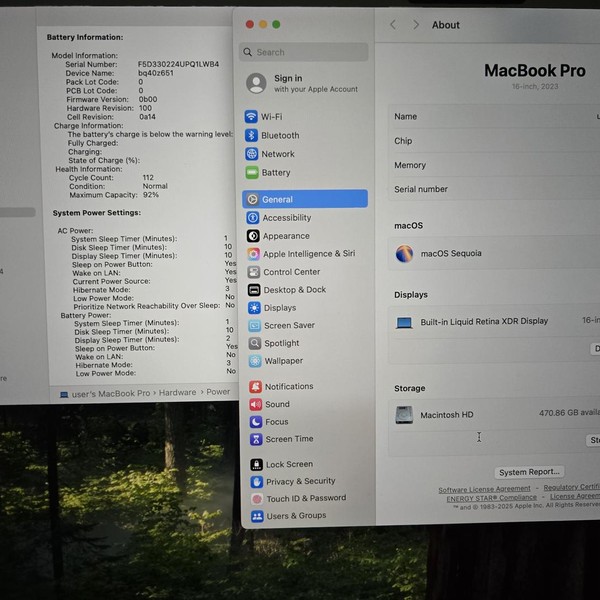
Task: Click the Chip row in About
Action: tap(494, 141)
